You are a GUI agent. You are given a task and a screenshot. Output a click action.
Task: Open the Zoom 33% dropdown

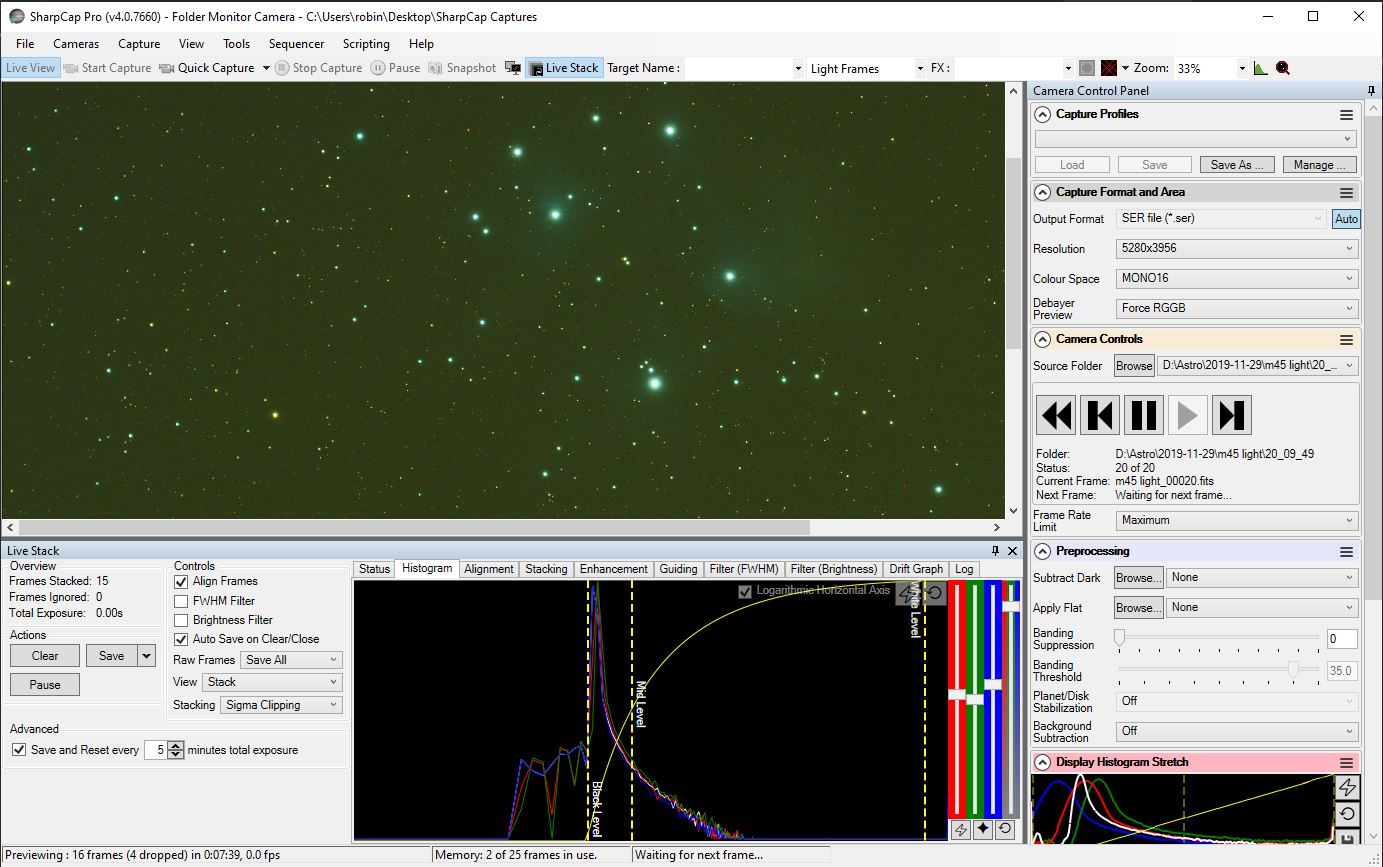(1242, 68)
